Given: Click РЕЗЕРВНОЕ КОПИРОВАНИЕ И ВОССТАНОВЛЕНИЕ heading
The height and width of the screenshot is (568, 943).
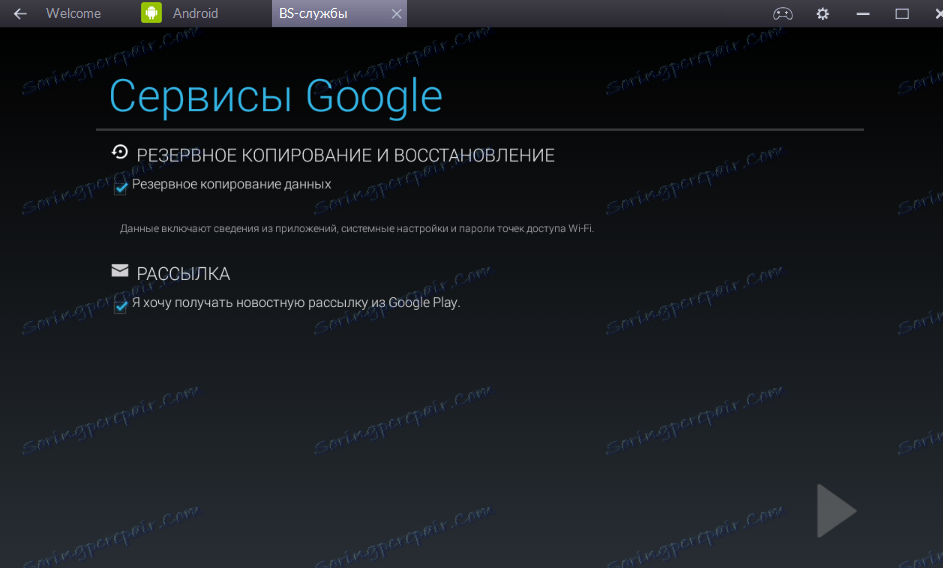Looking at the screenshot, I should [x=345, y=155].
